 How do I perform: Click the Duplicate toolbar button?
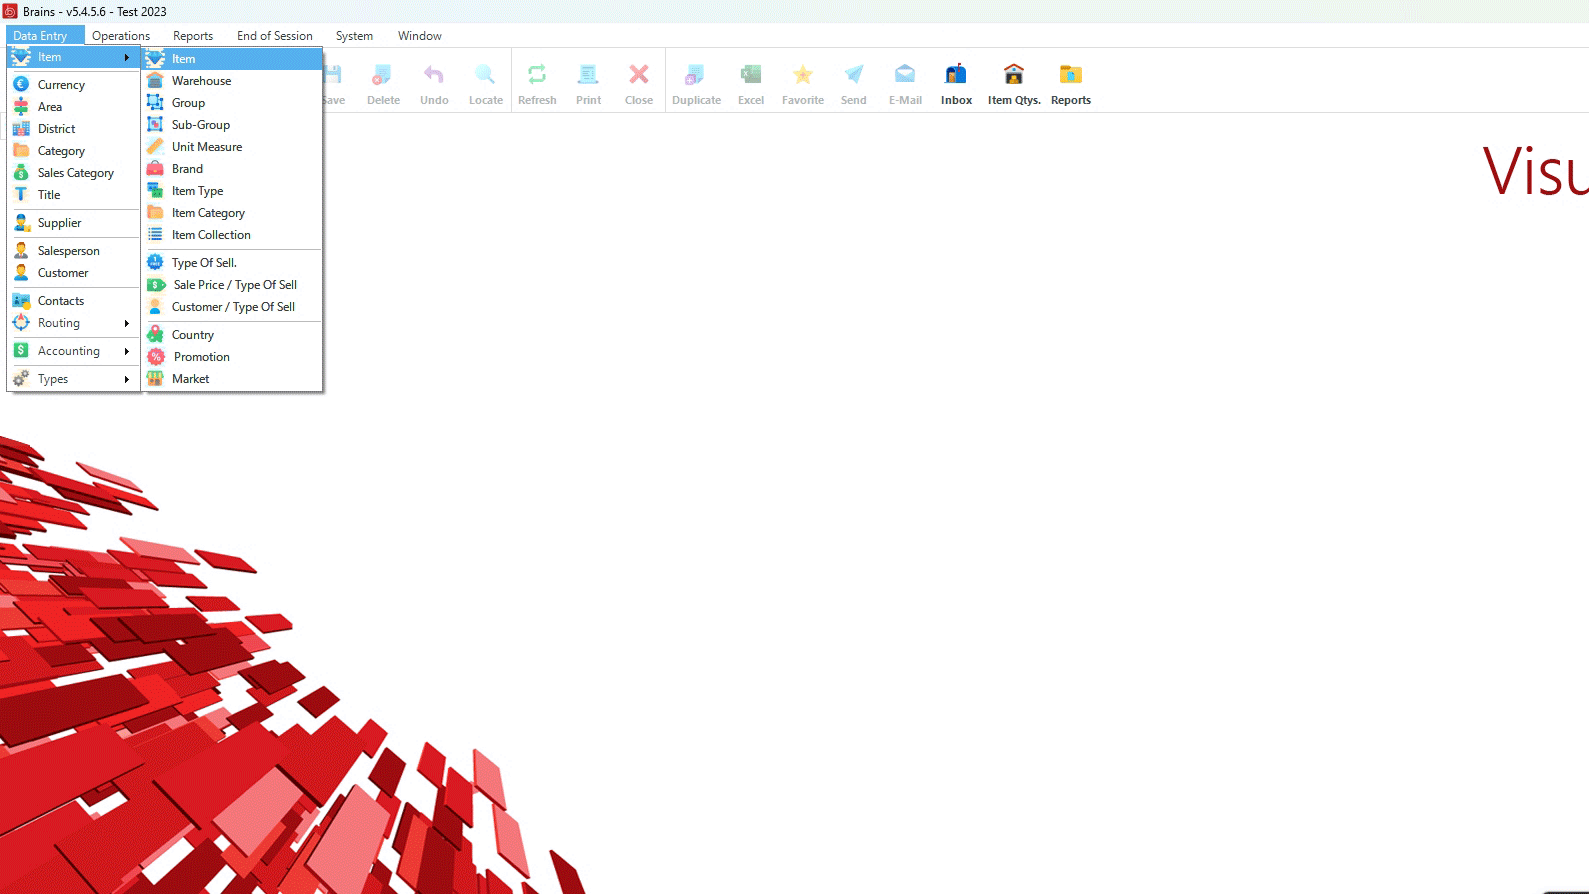[696, 84]
